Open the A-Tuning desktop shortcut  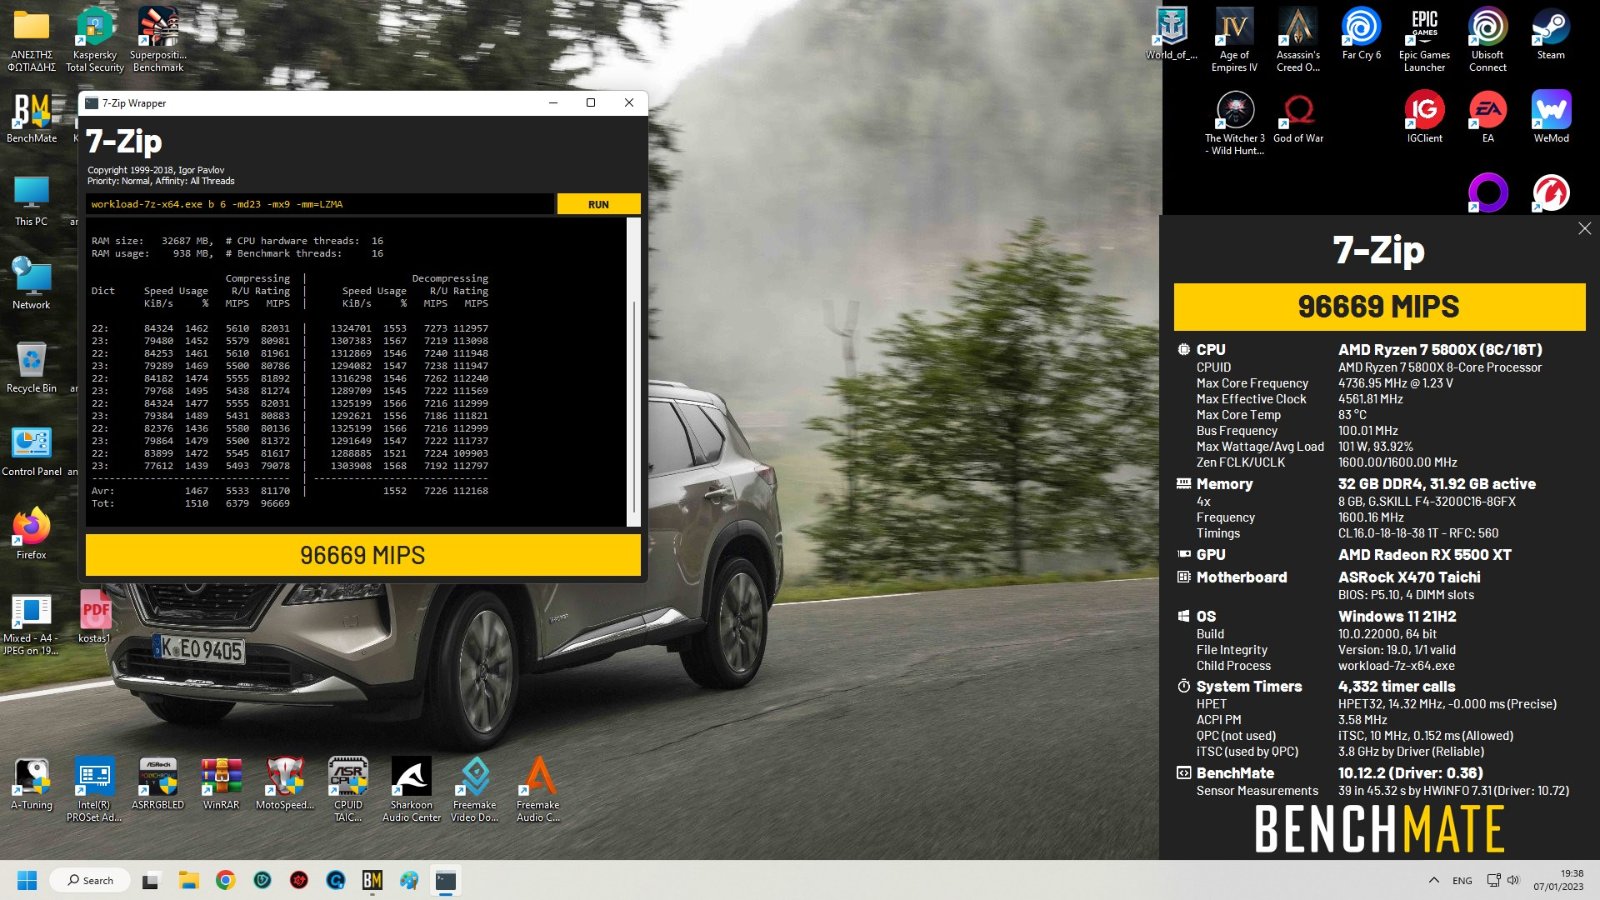[31, 784]
